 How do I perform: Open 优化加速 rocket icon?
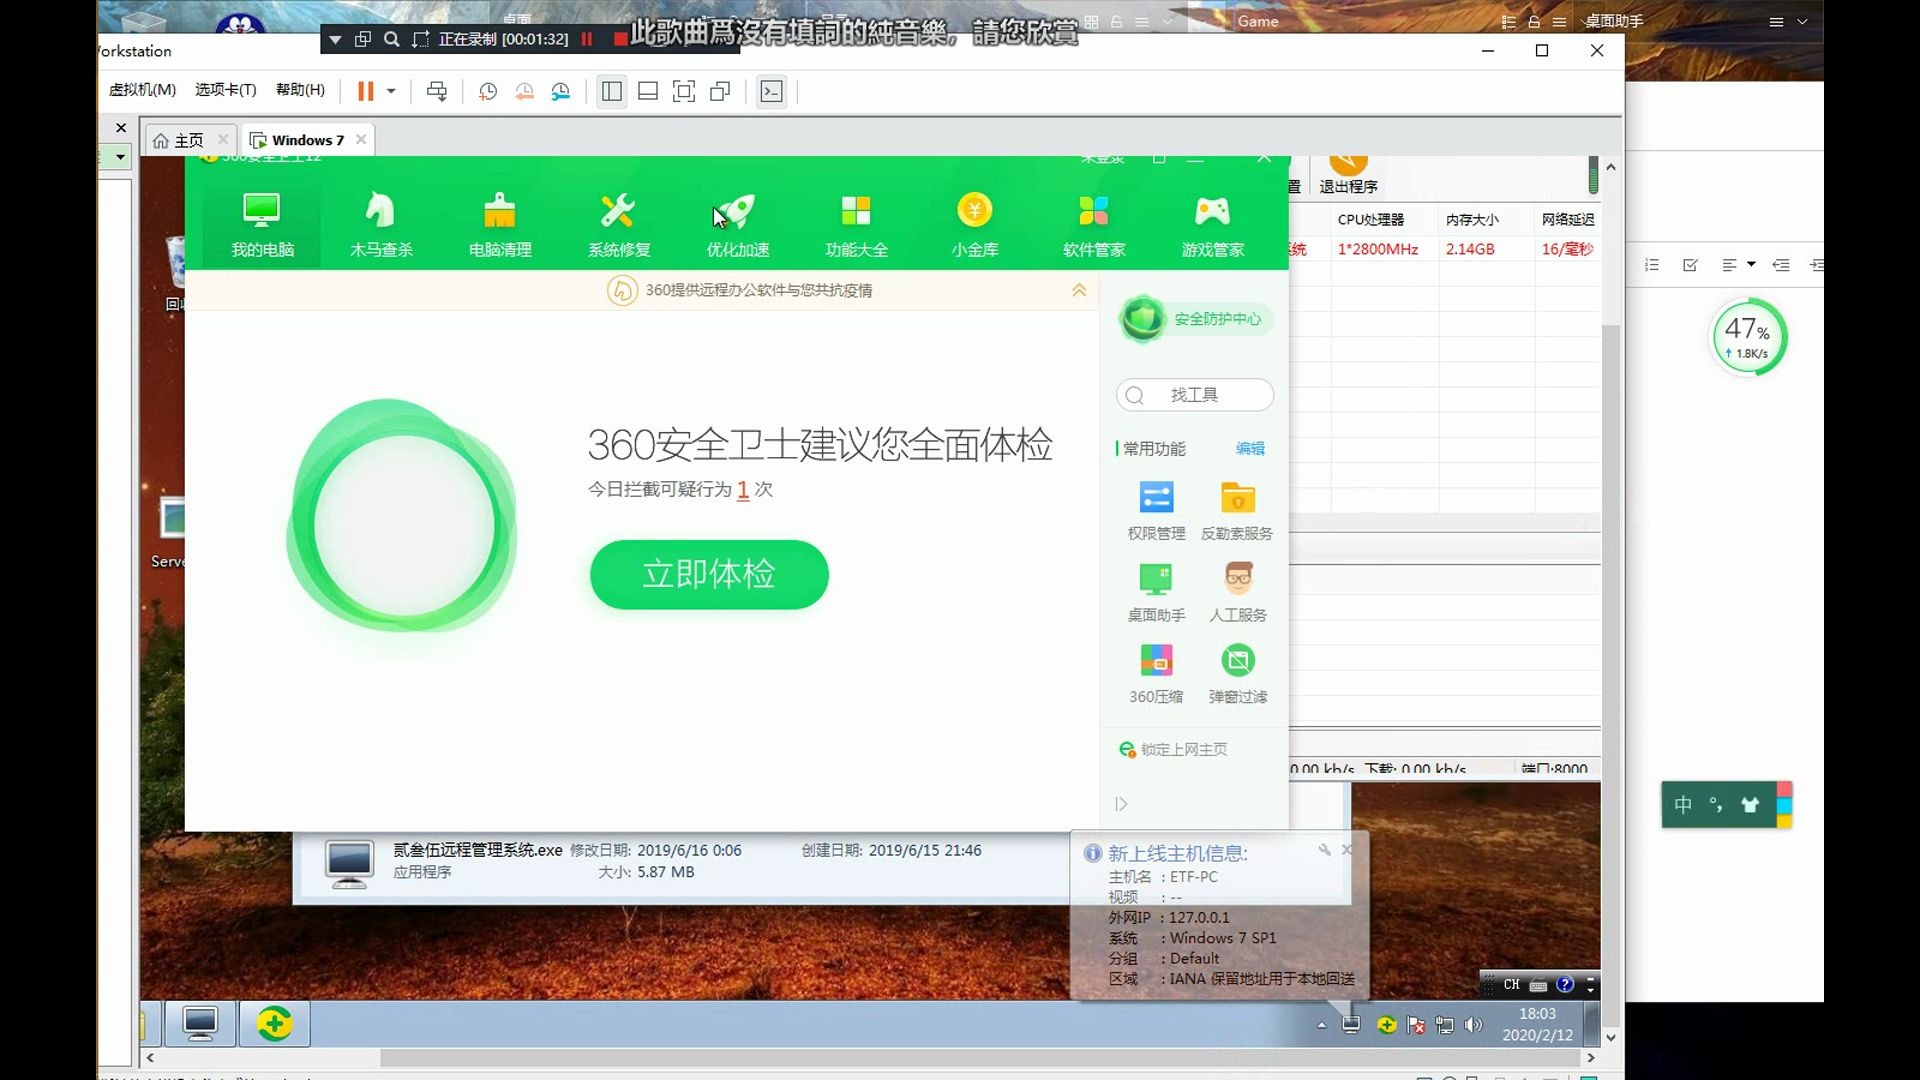pos(738,225)
